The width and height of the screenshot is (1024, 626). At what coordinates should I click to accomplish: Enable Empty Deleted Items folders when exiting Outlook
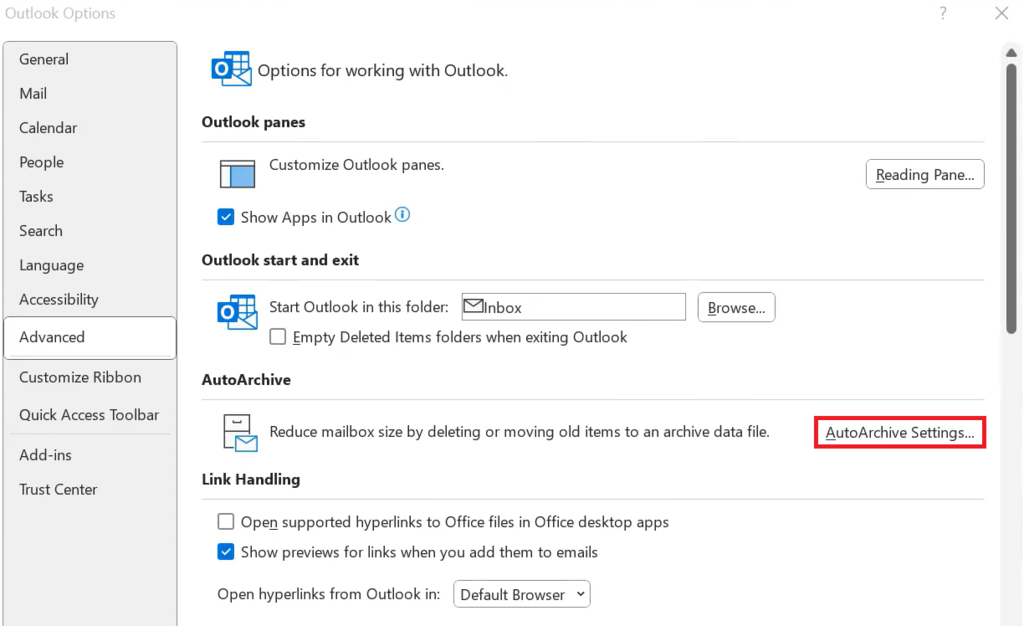pyautogui.click(x=277, y=337)
